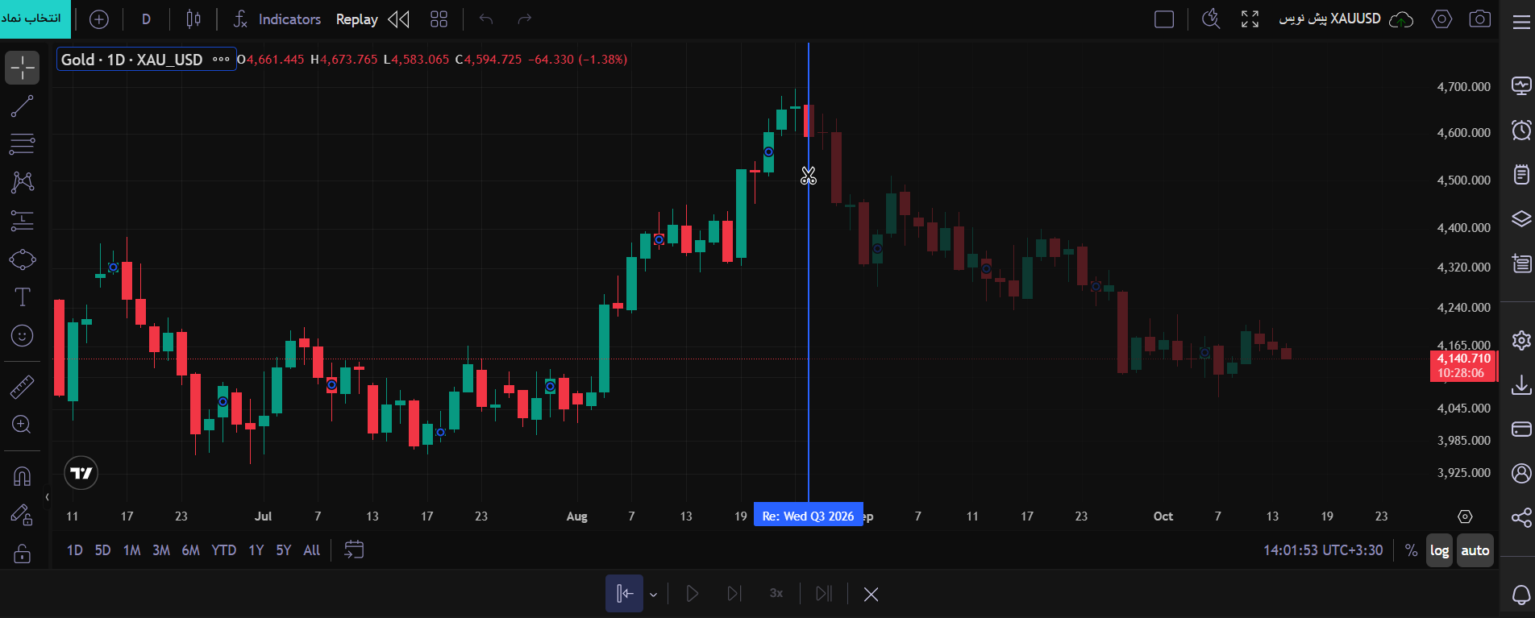Take a chart snapshot with camera icon
The image size is (1535, 618).
pyautogui.click(x=1480, y=19)
